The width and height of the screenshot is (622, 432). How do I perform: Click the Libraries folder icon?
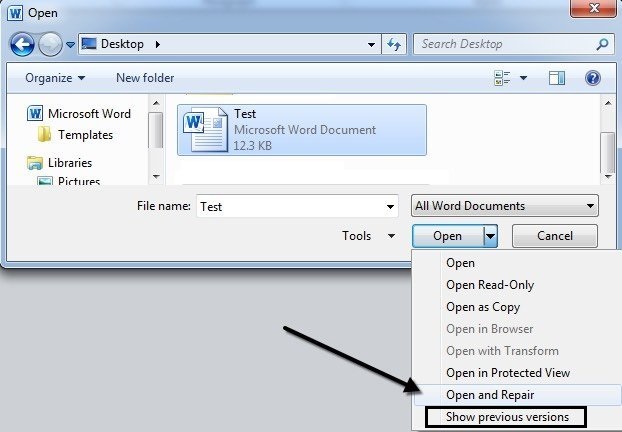click(x=35, y=163)
